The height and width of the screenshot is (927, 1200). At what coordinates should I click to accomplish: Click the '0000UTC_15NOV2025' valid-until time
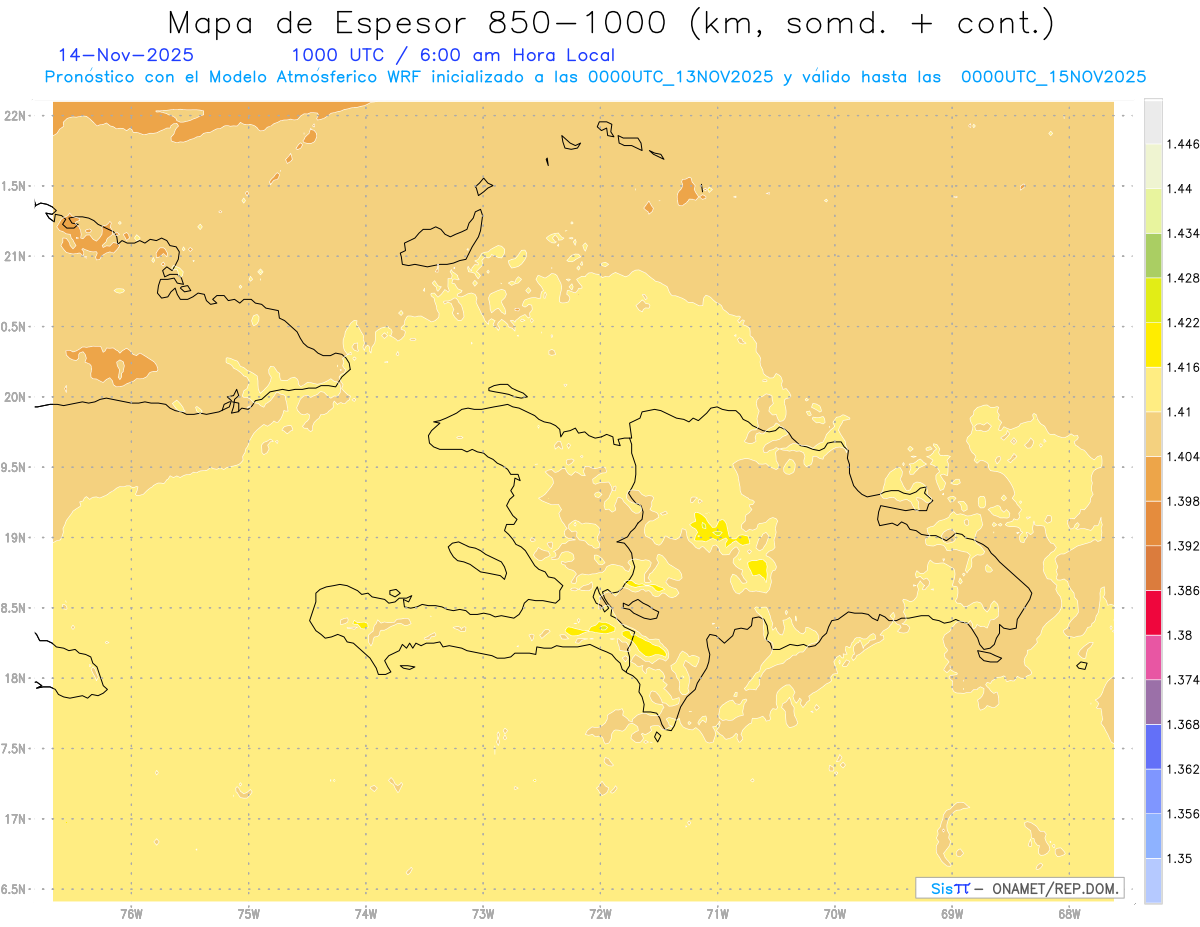point(1053,77)
